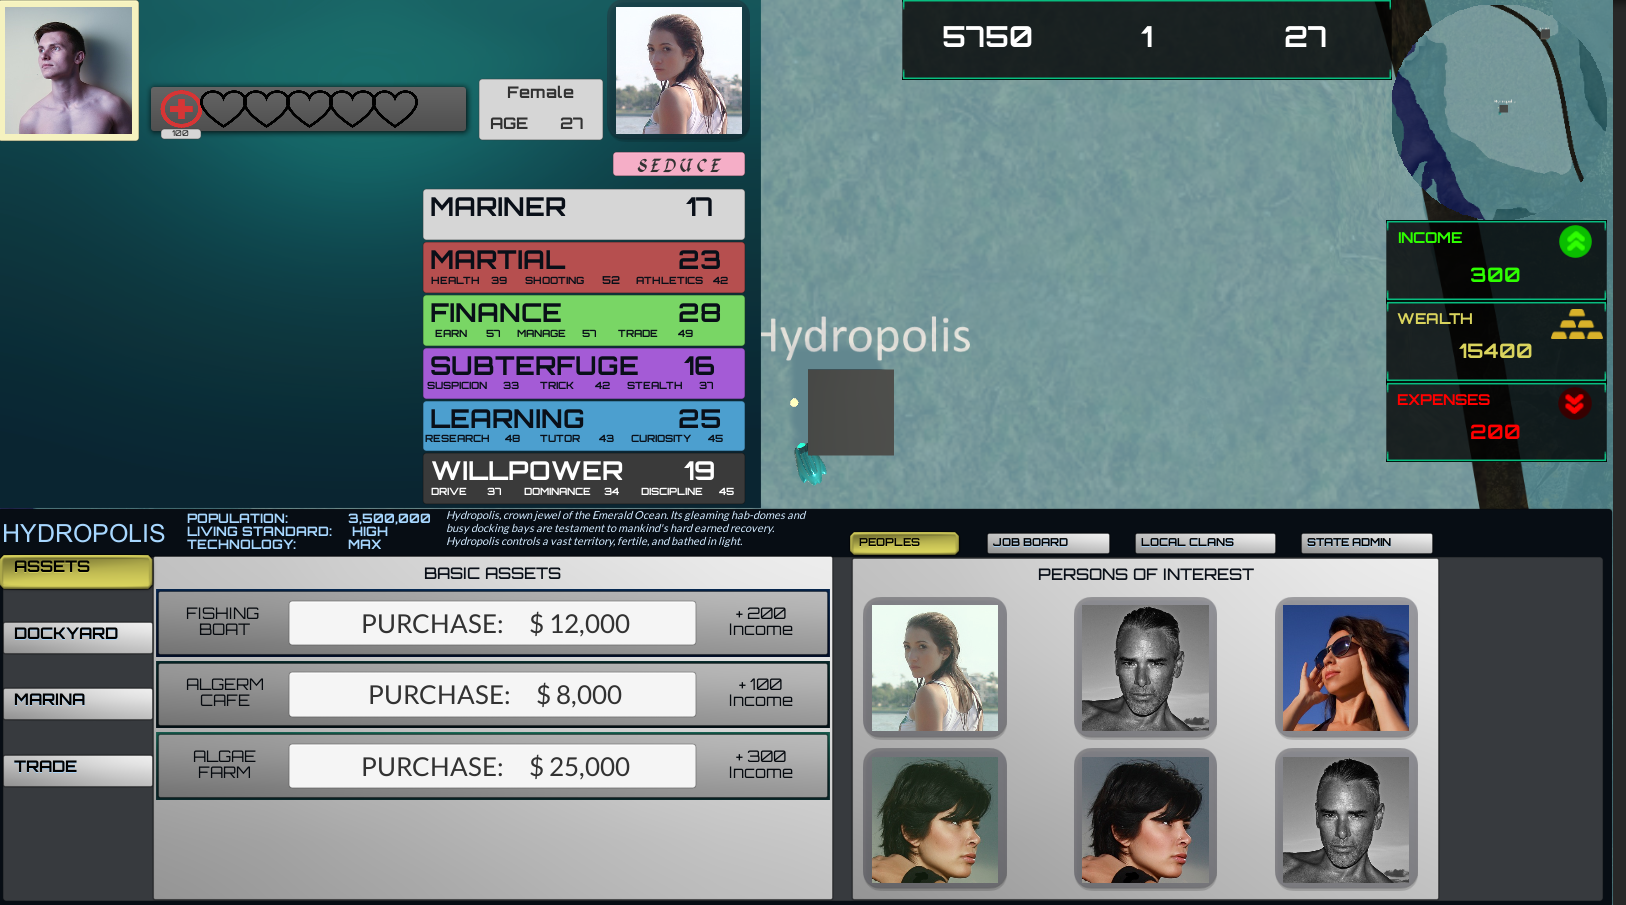Click the Hydropolis city title
This screenshot has height=905, width=1626.
[x=84, y=533]
